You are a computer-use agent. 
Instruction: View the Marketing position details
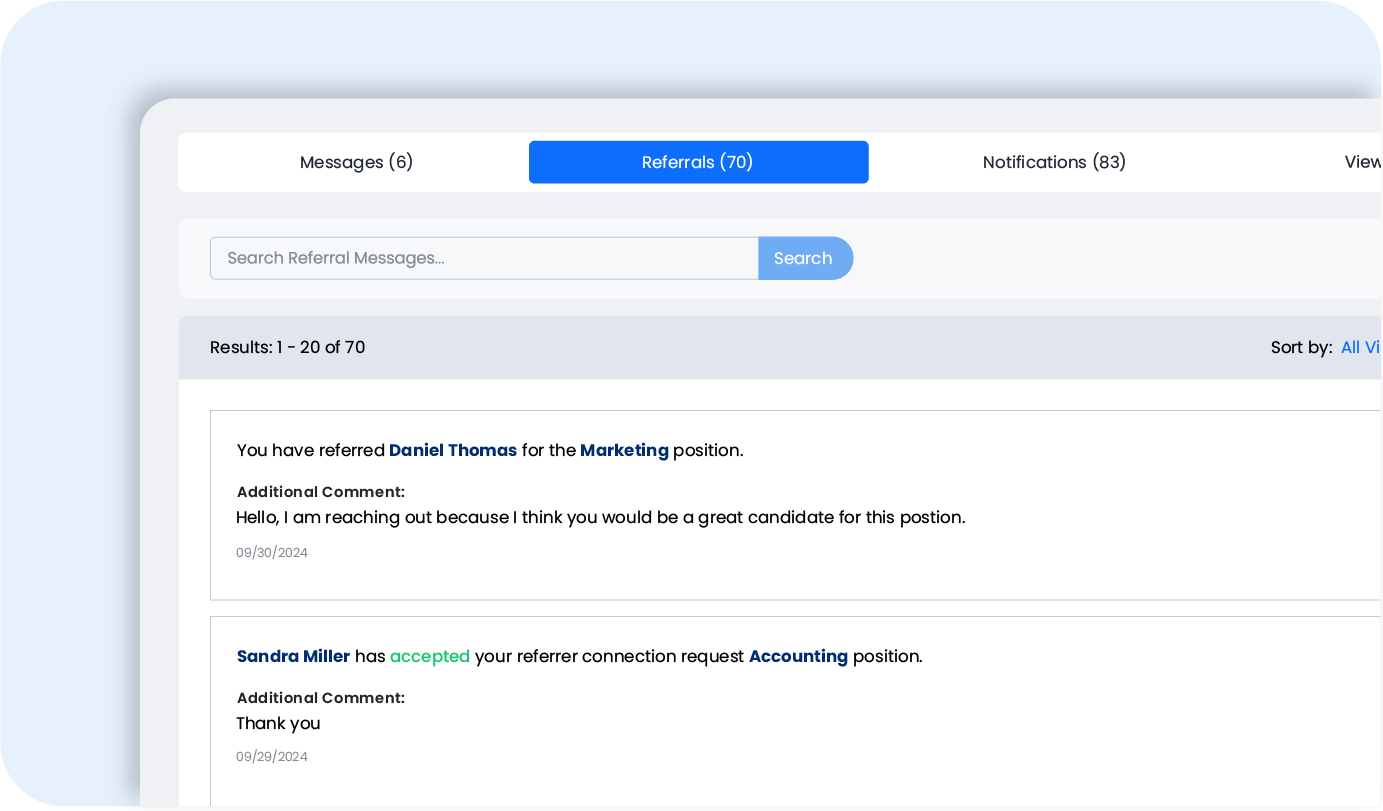coord(624,450)
